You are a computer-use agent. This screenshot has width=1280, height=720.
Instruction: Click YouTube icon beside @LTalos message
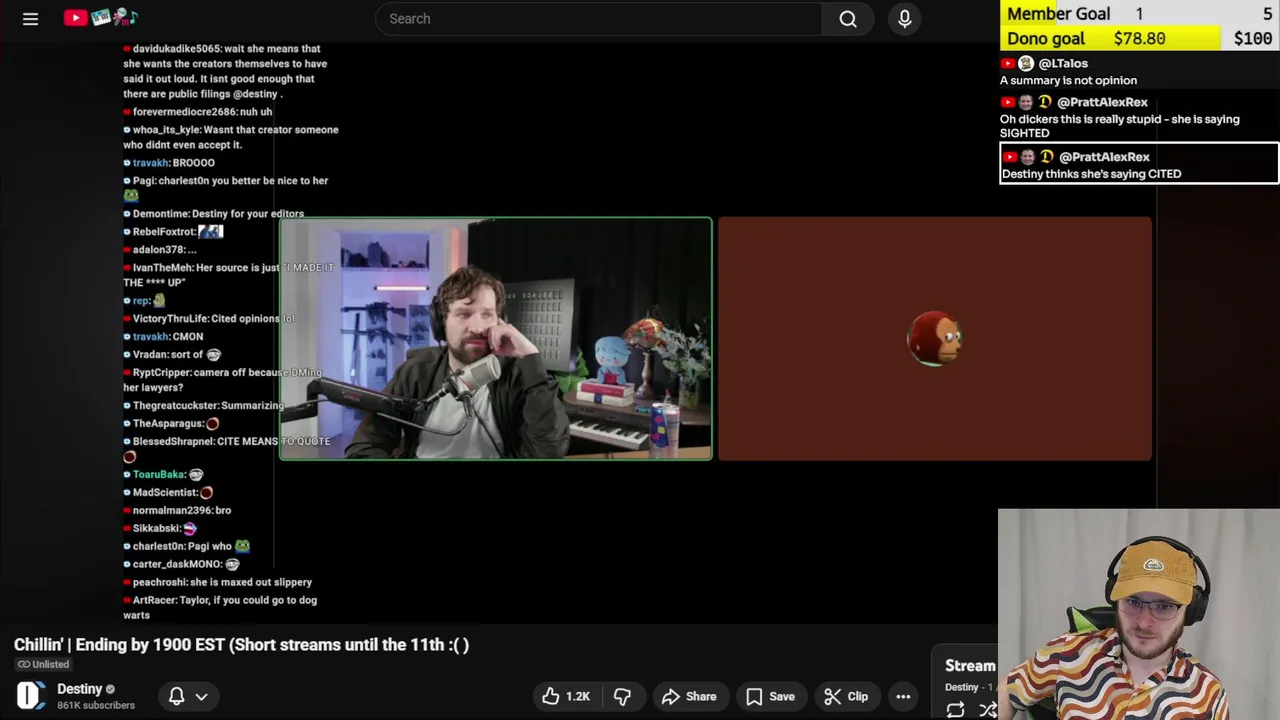click(x=1008, y=63)
